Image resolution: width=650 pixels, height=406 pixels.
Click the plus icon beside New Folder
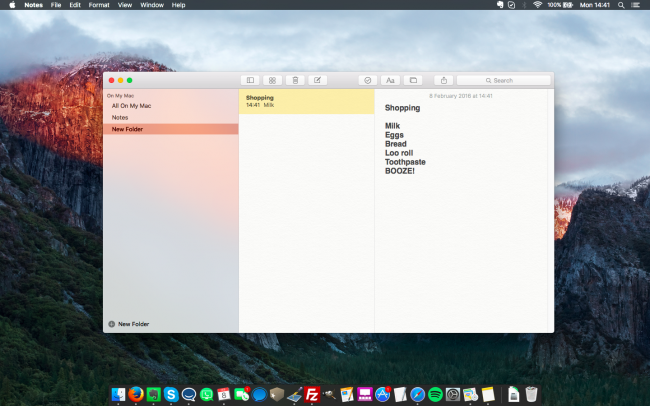tap(112, 324)
